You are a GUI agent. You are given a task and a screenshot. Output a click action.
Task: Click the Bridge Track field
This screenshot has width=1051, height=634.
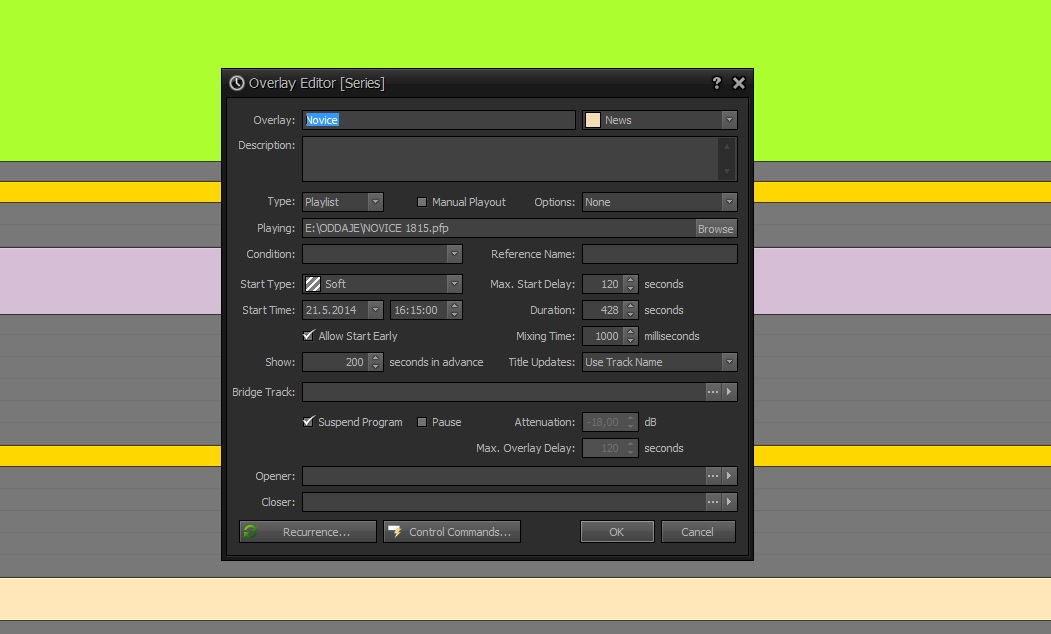(503, 392)
